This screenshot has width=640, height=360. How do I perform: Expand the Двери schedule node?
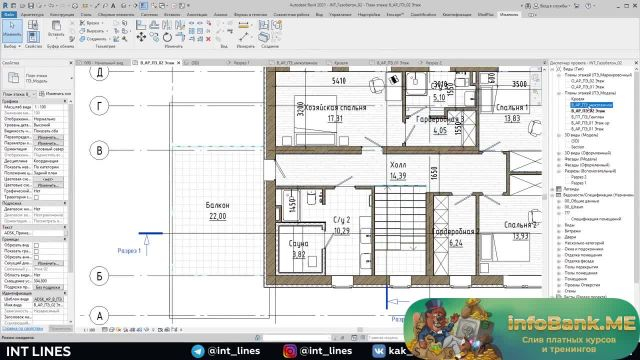click(559, 237)
